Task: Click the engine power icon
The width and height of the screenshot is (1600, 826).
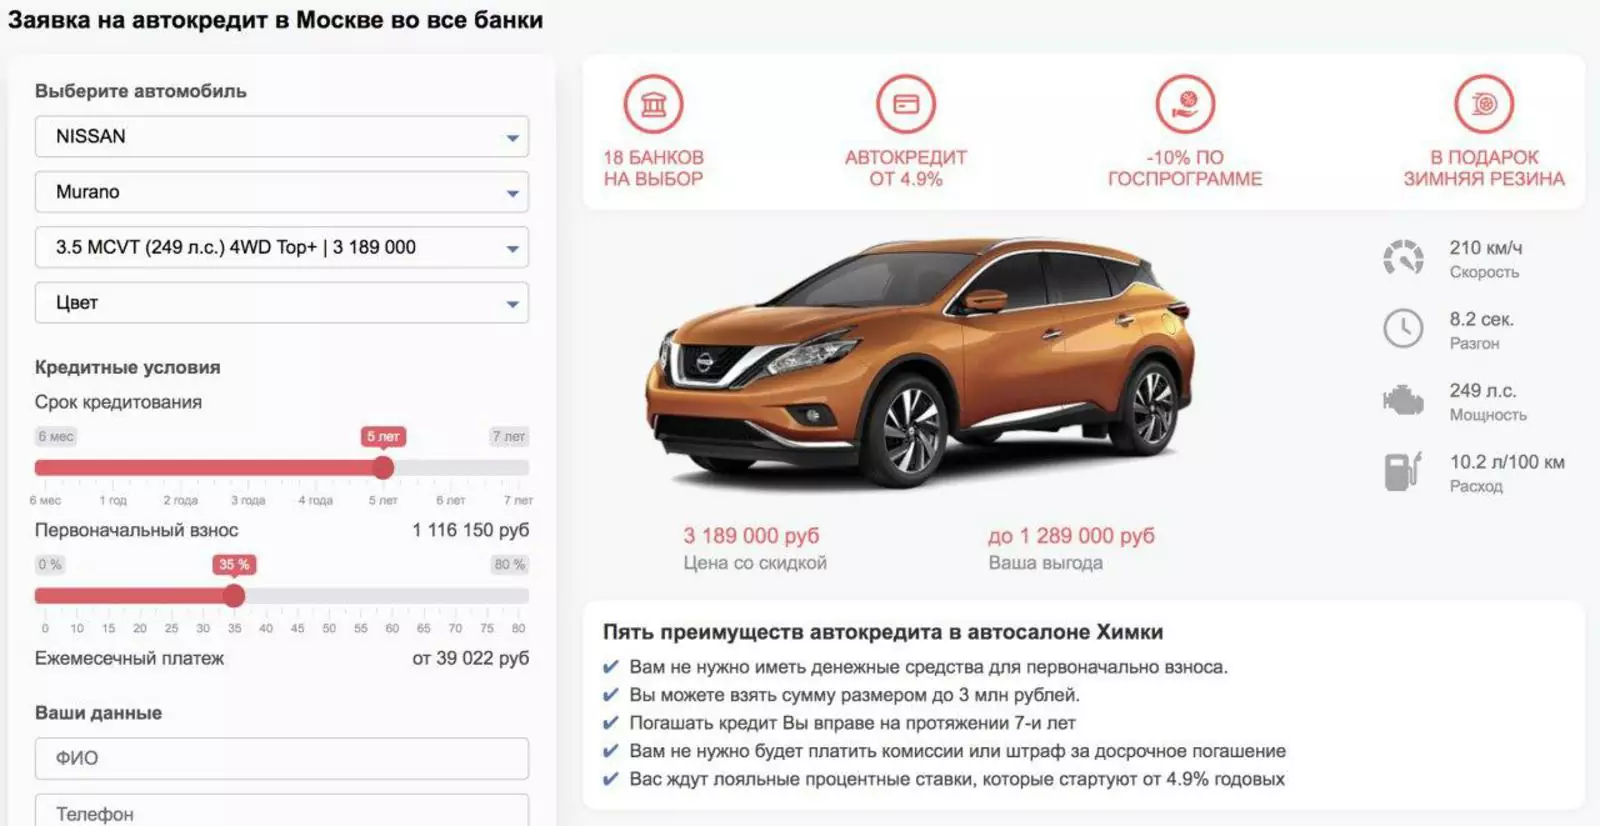Action: pos(1403,401)
